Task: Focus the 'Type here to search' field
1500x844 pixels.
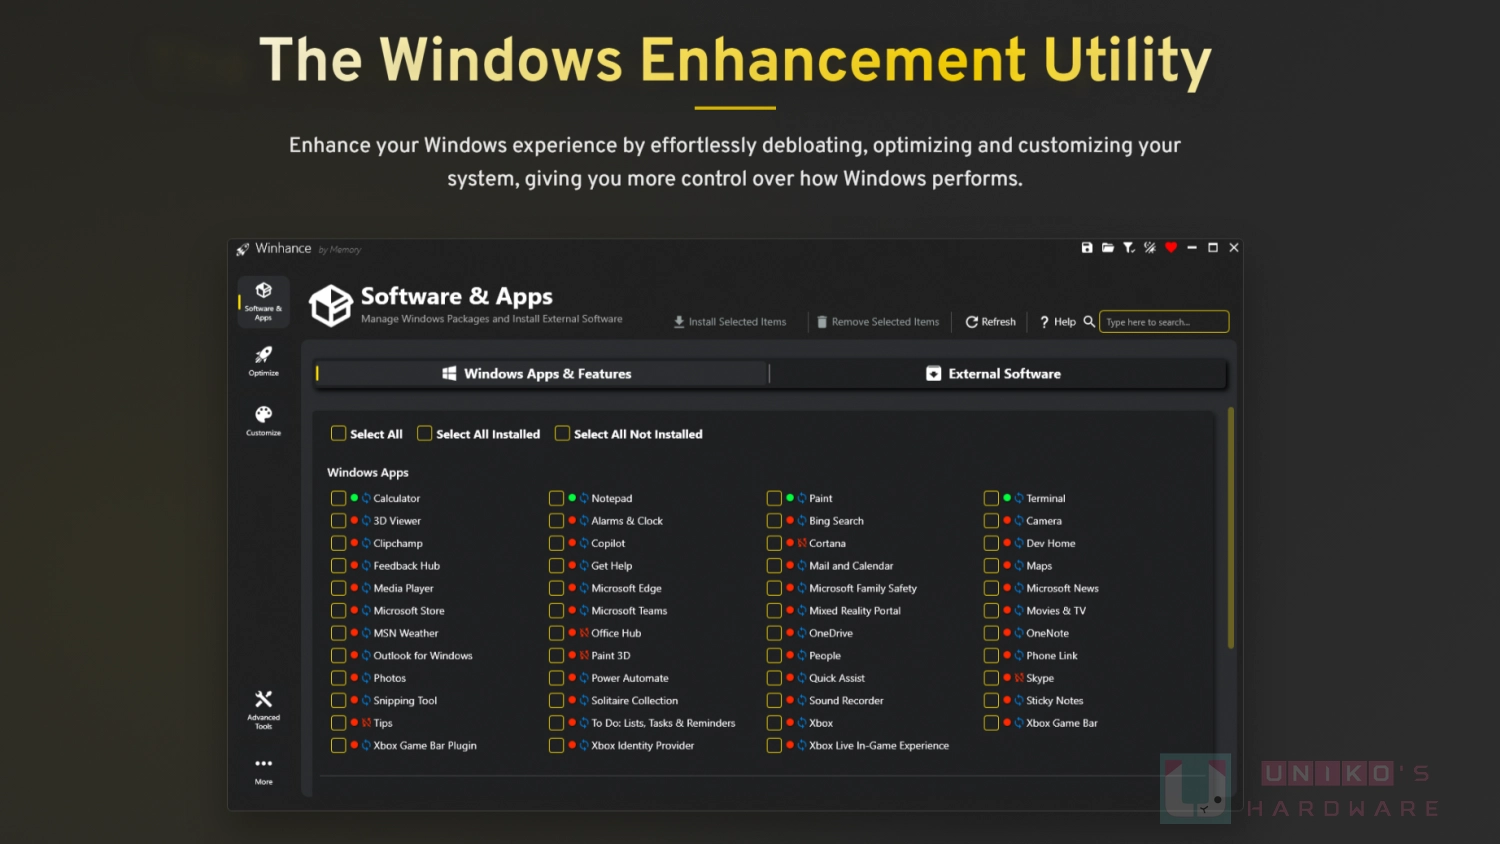Action: click(1164, 322)
